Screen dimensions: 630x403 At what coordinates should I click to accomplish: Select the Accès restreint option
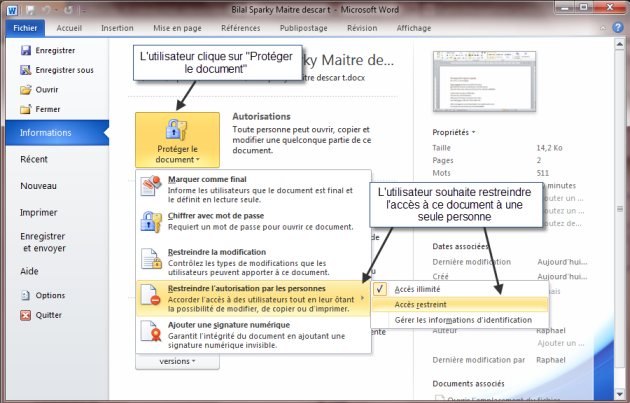pyautogui.click(x=420, y=304)
